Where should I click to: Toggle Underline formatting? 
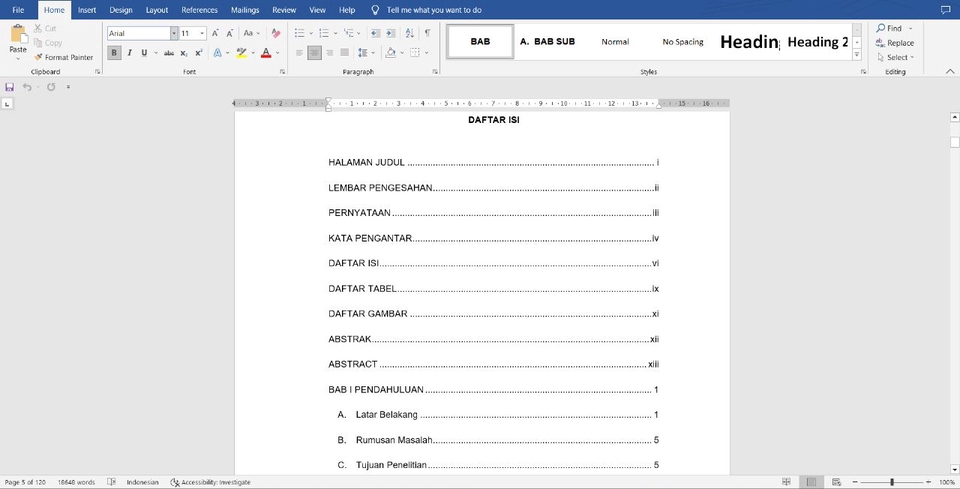point(144,53)
